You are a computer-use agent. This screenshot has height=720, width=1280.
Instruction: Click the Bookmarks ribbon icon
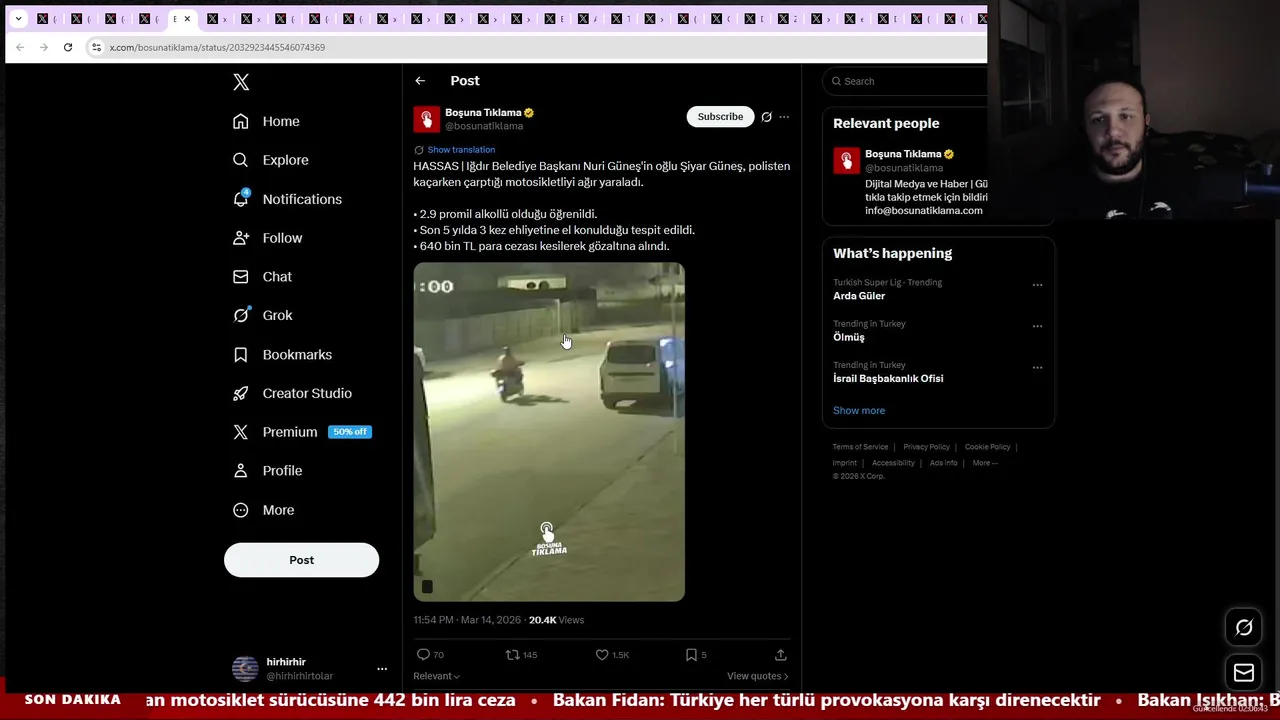[x=241, y=355]
